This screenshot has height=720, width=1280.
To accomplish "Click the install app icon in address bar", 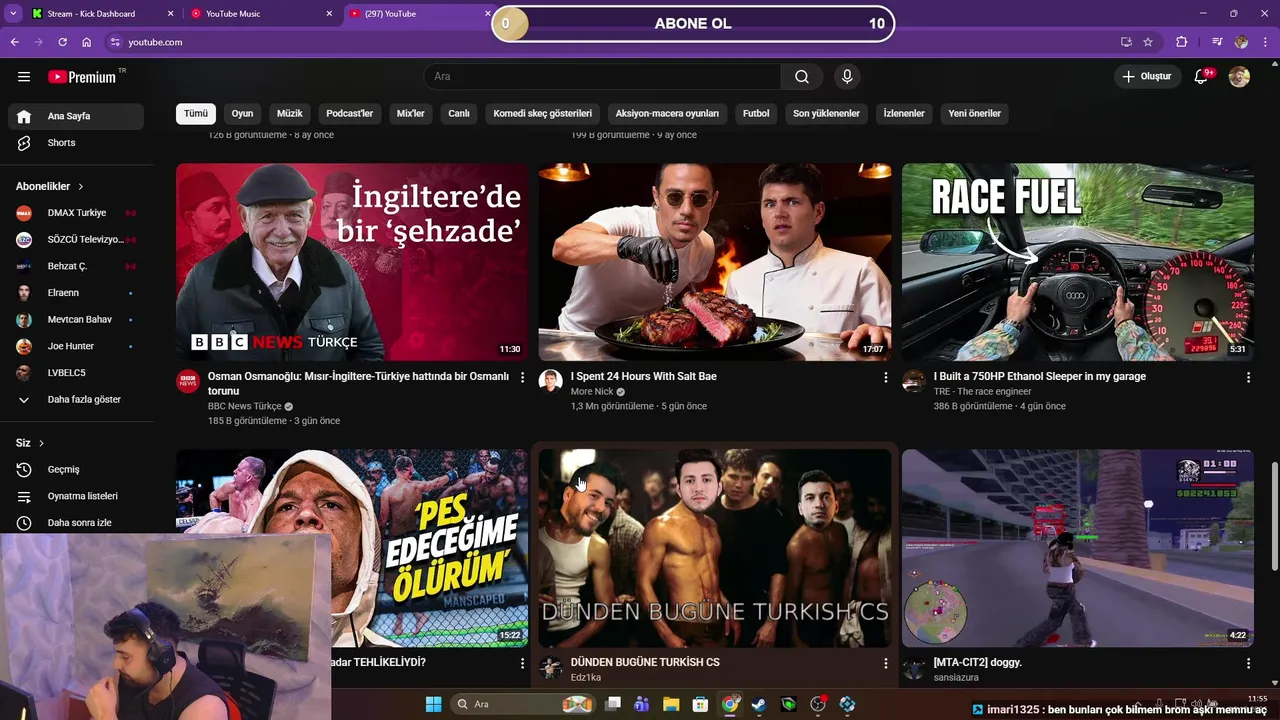I will 1126,42.
